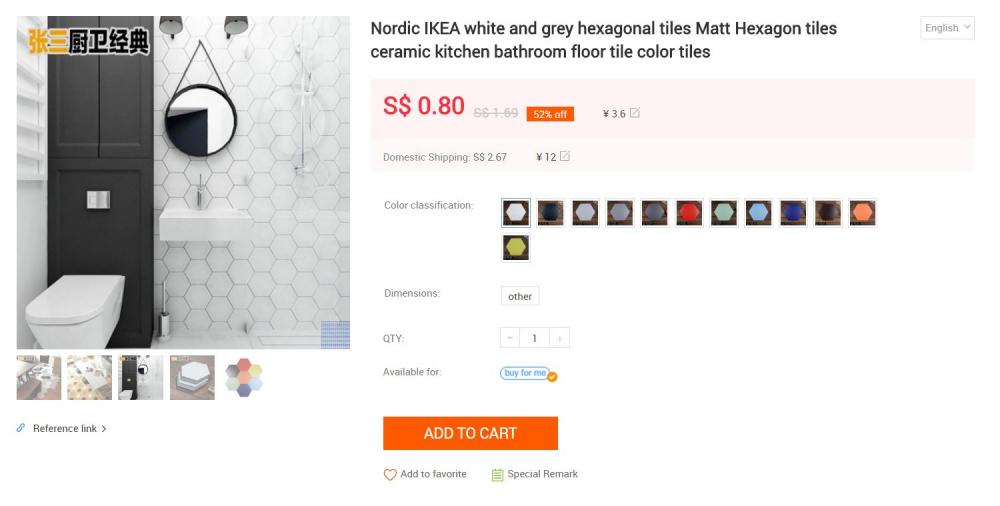Pick the yellow-green hexagon color swatch

point(515,248)
